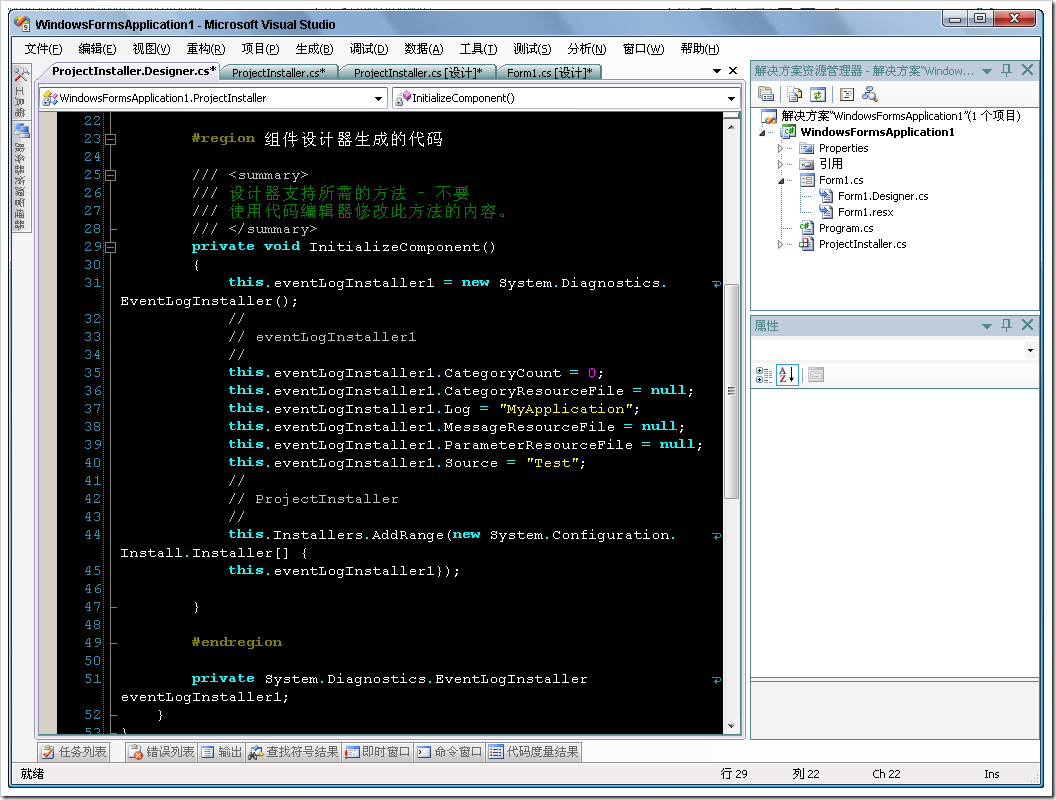Open the 重构(R) menu

point(205,48)
